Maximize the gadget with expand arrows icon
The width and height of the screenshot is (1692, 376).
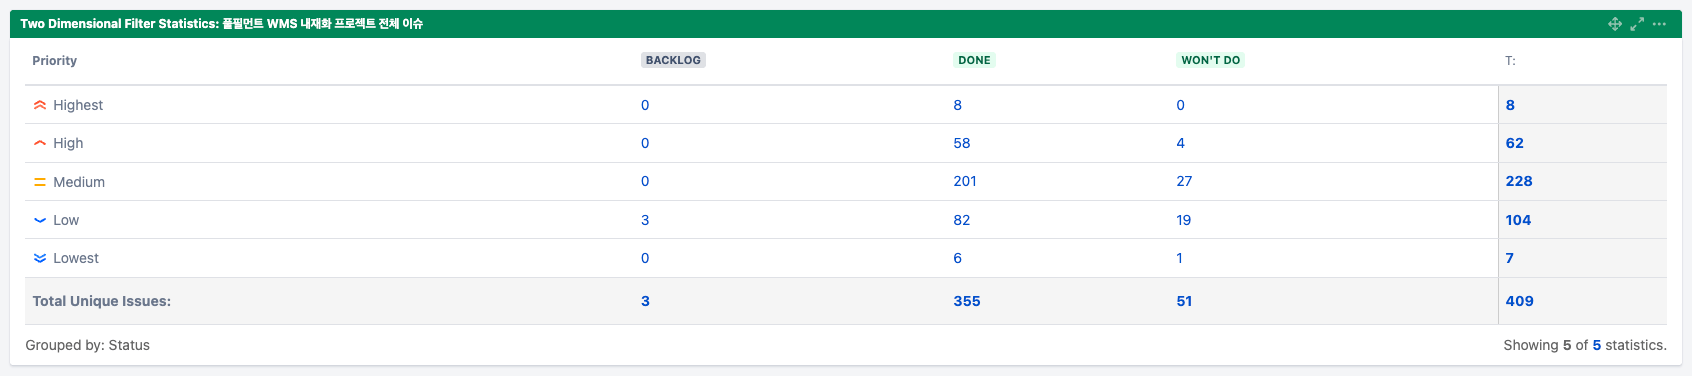(1637, 24)
